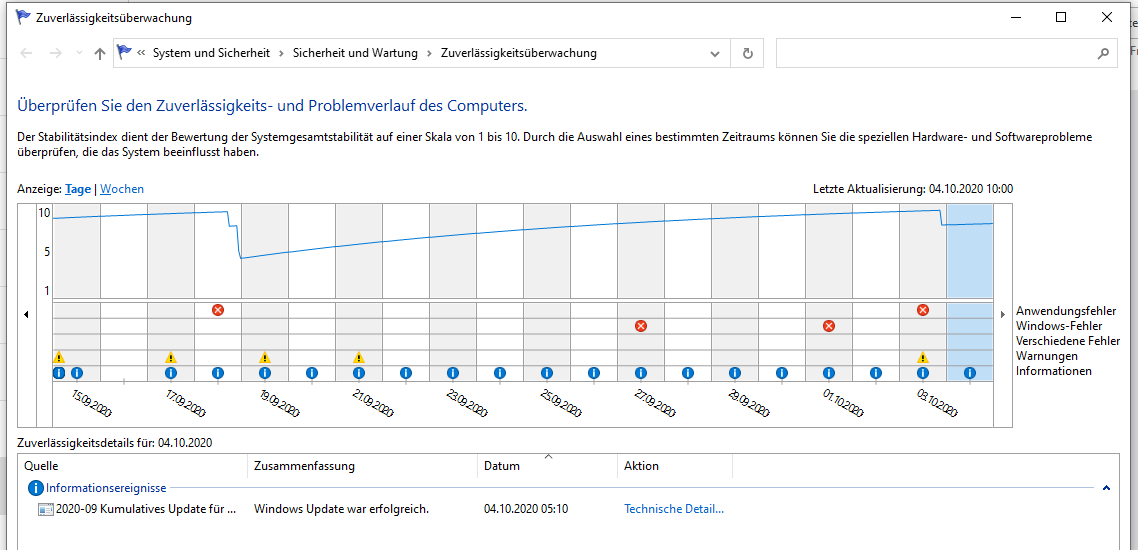Select the information icon for 23.09.2020
This screenshot has height=550, width=1138.
(x=453, y=373)
